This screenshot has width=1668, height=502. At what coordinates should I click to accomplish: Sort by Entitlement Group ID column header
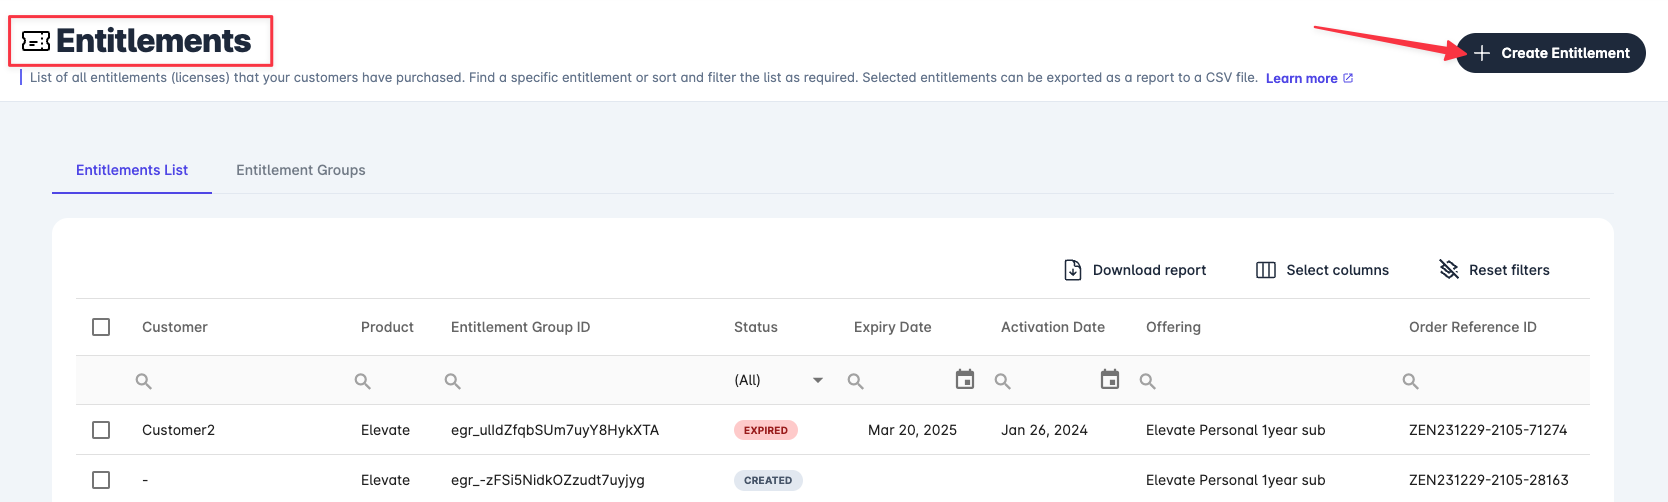(520, 327)
